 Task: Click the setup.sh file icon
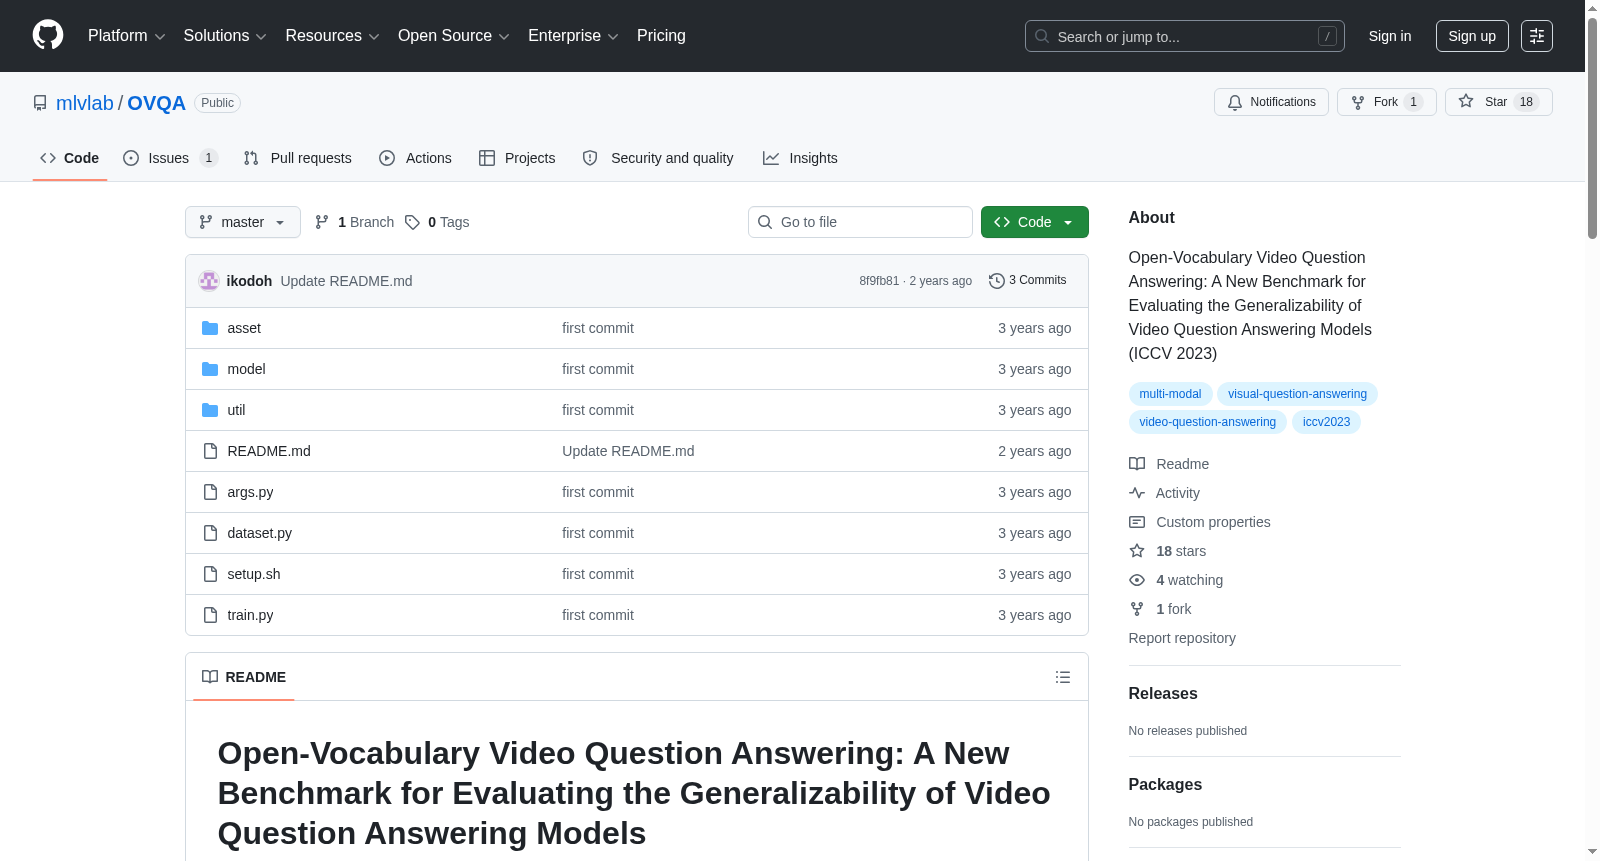click(x=210, y=574)
